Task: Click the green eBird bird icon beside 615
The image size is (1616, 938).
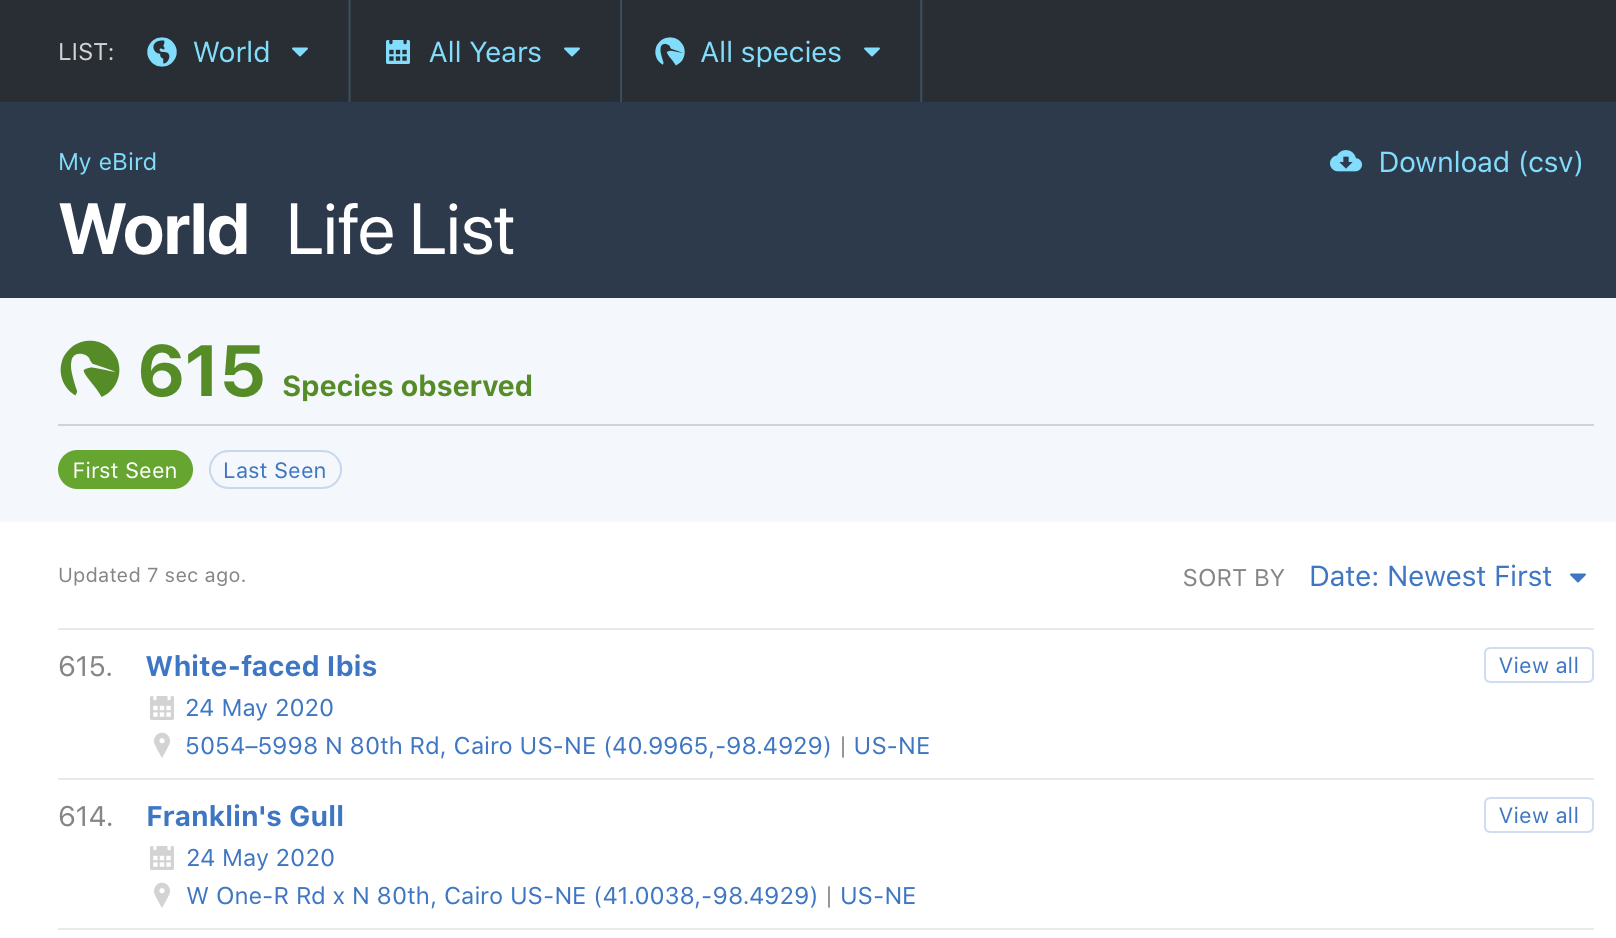Action: click(89, 371)
